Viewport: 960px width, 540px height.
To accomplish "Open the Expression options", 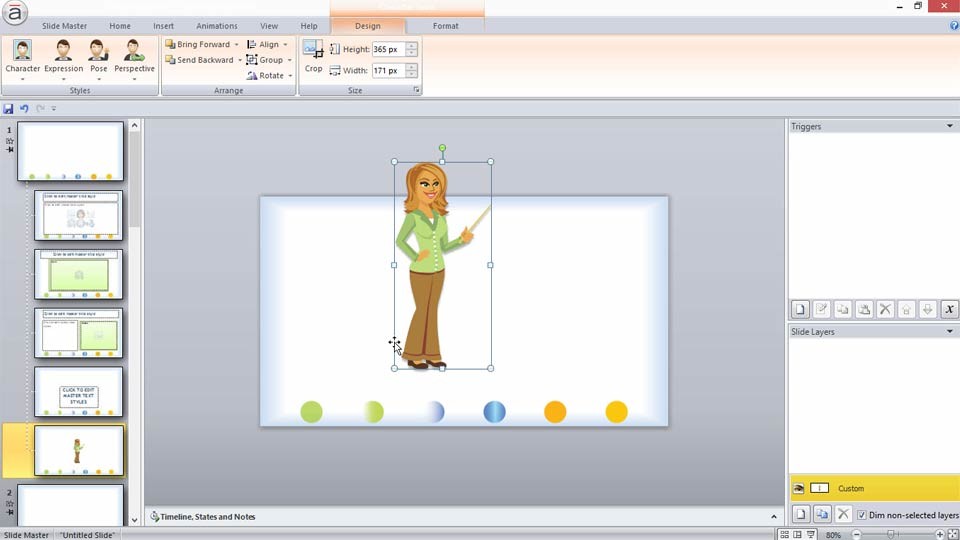I will pos(63,59).
